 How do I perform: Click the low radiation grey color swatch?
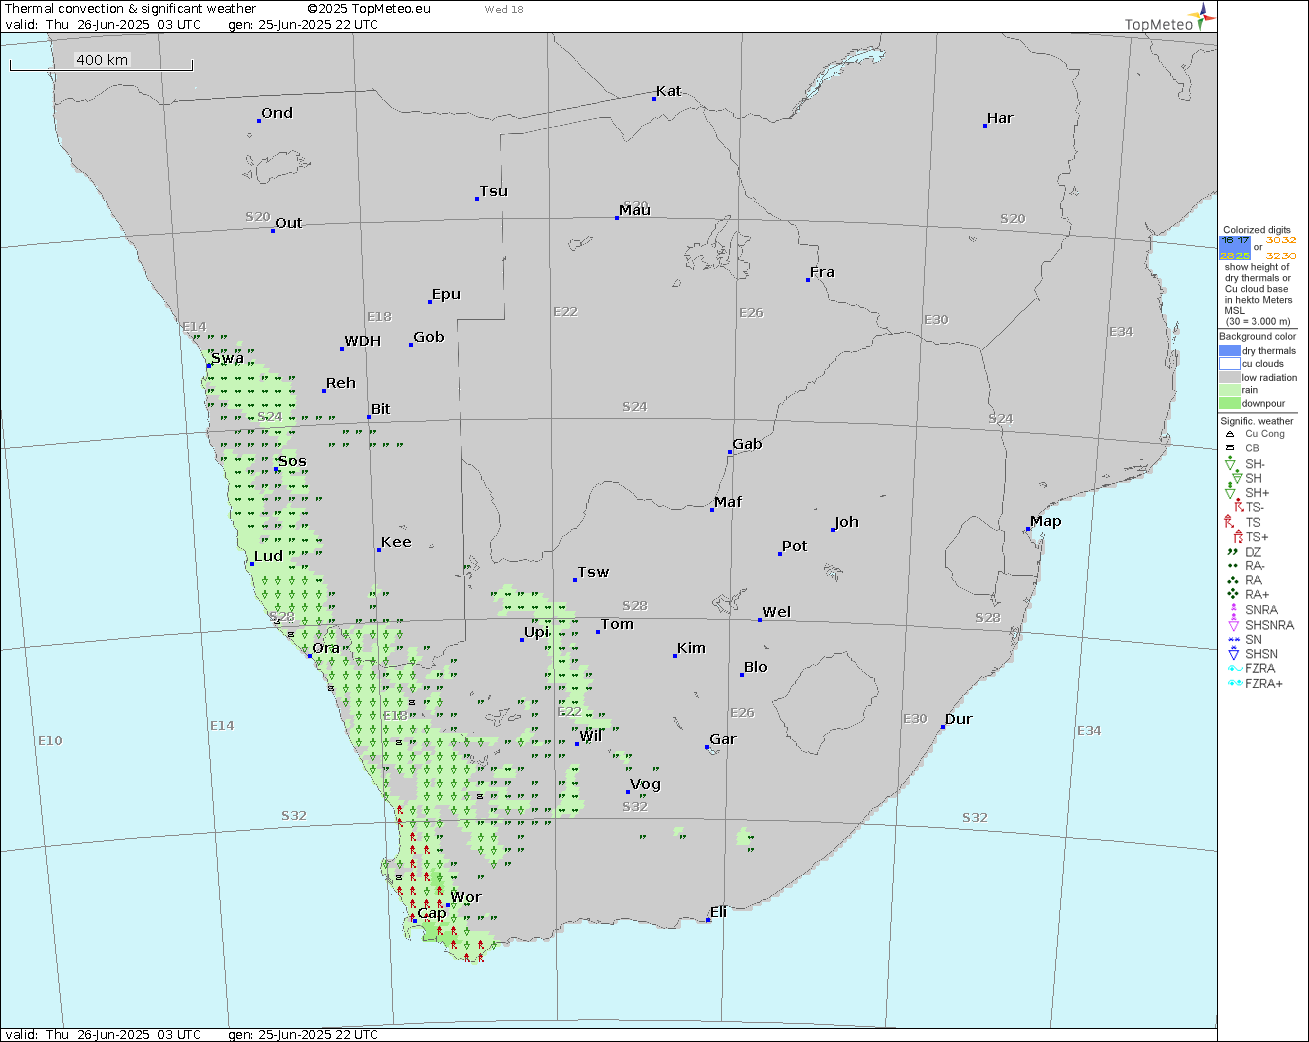point(1229,377)
